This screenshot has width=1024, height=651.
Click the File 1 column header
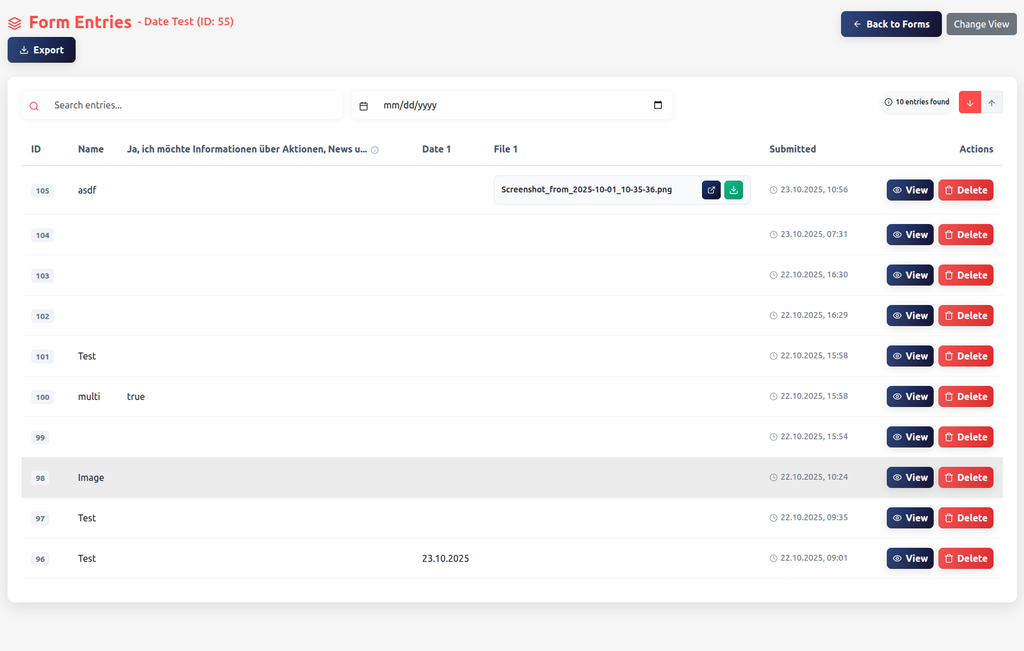point(505,149)
